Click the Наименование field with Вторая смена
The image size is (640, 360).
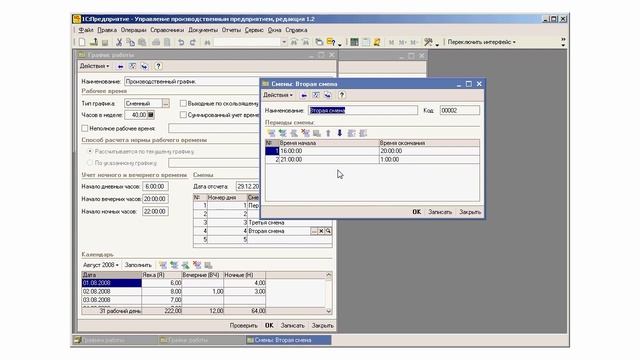click(363, 110)
